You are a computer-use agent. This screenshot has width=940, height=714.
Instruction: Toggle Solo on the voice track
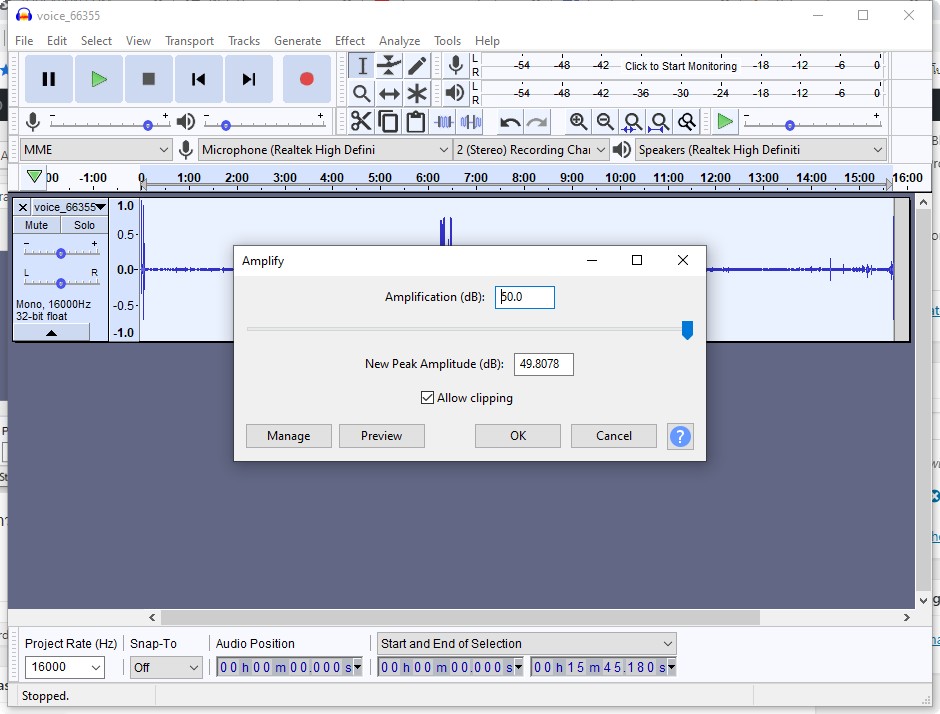(x=84, y=225)
